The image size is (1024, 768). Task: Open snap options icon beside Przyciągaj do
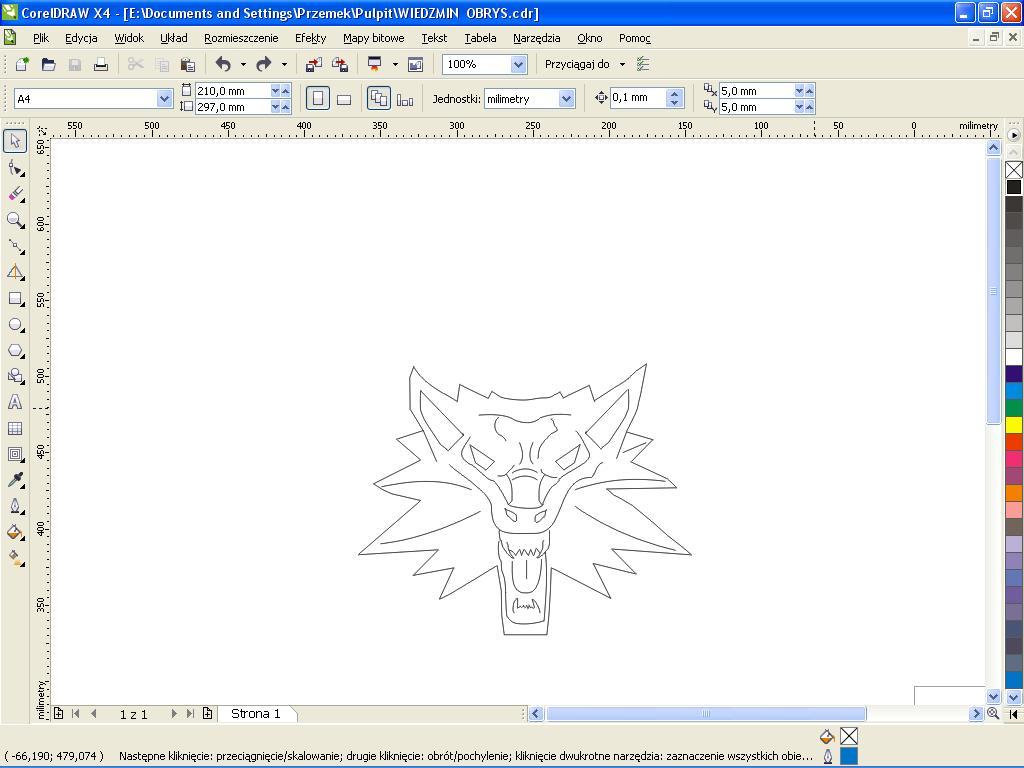click(643, 64)
